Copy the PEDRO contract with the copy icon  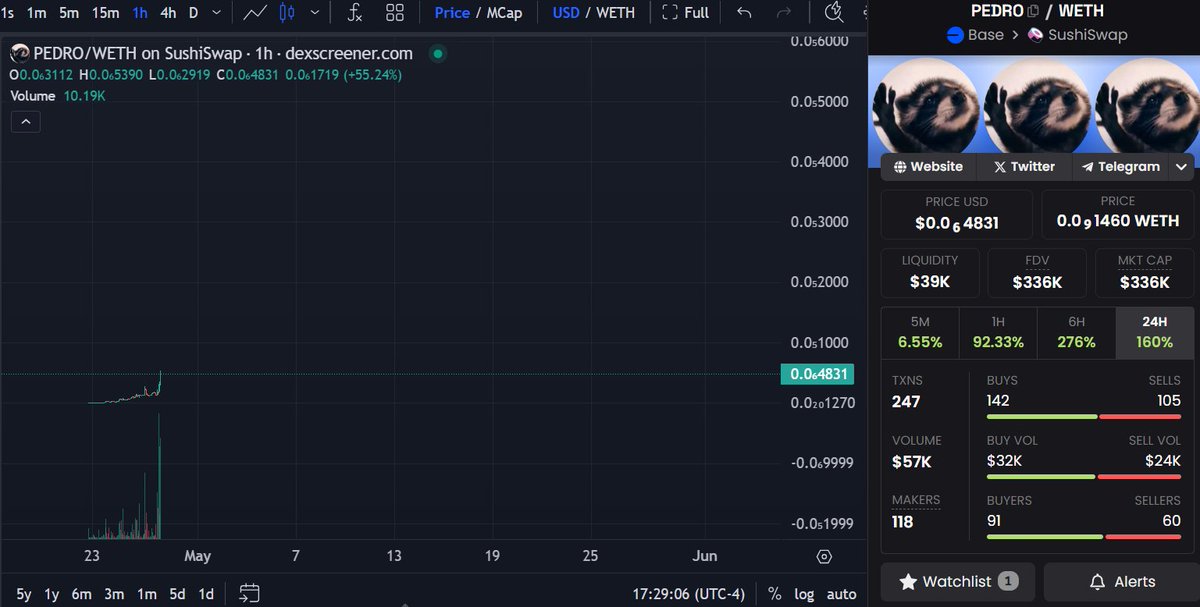pos(1034,11)
